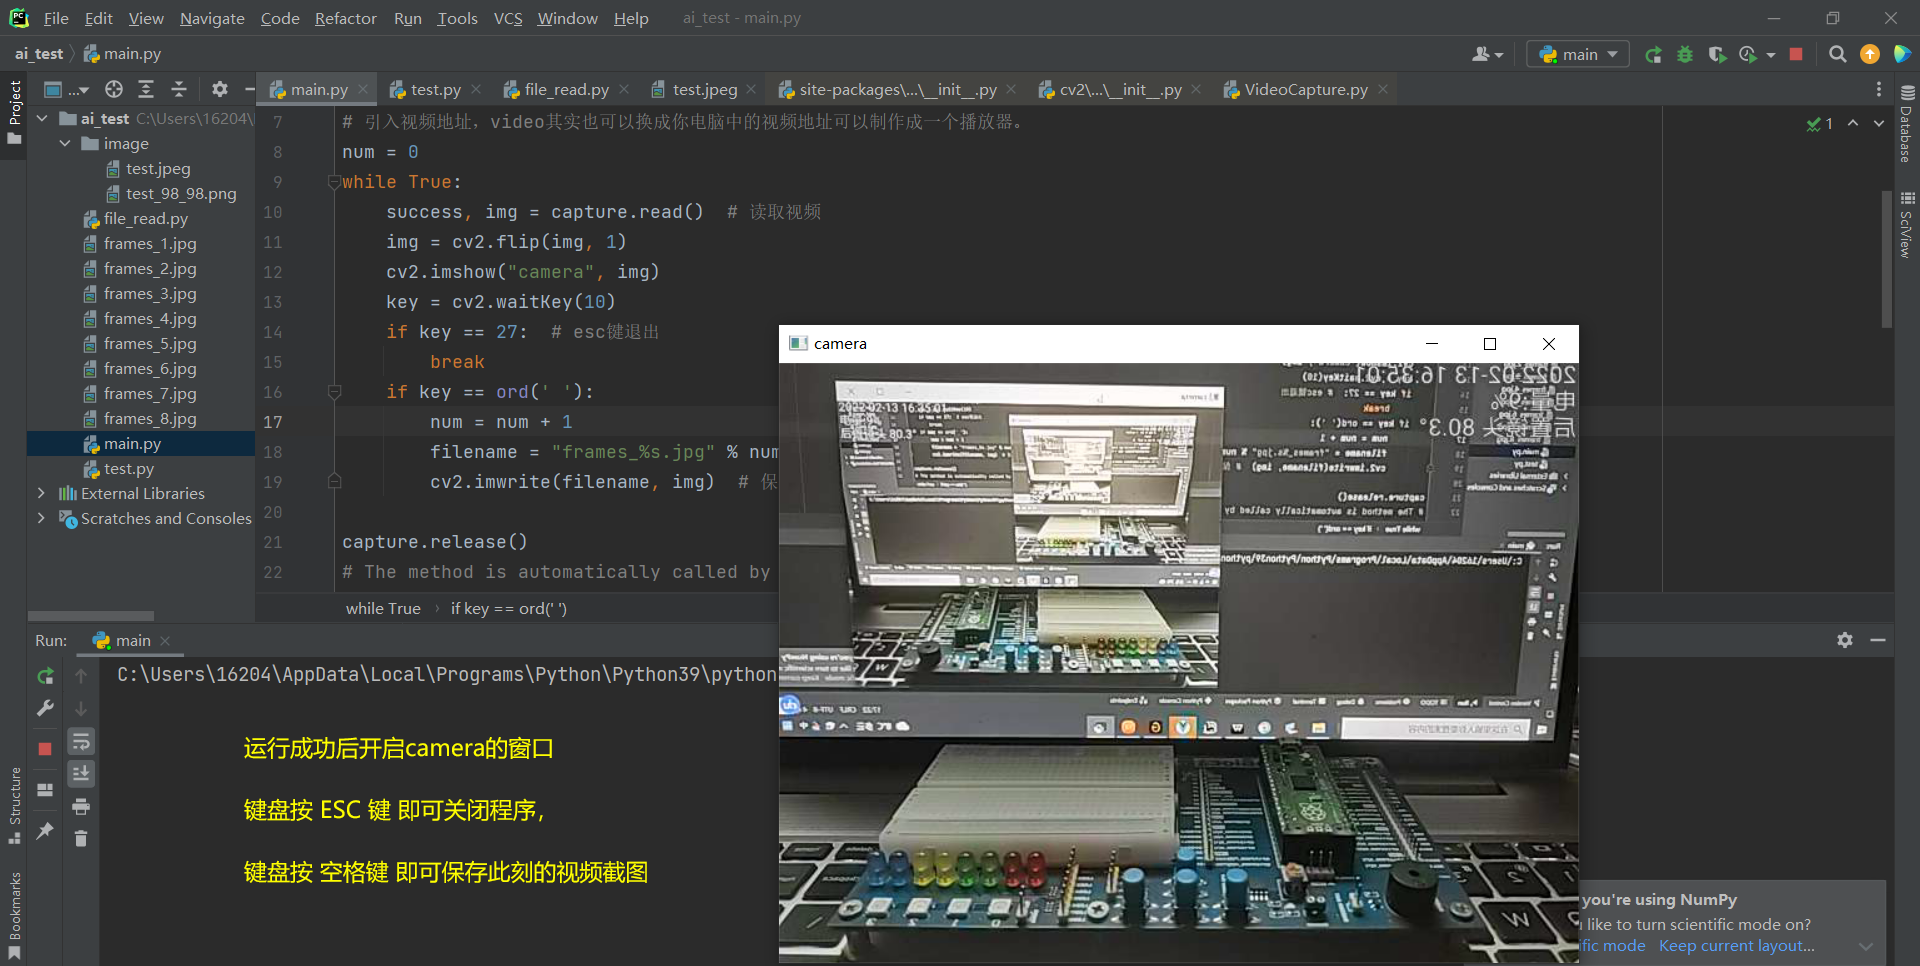Image resolution: width=1920 pixels, height=966 pixels.
Task: Expand Scratches and Consoles node
Action: click(41, 518)
